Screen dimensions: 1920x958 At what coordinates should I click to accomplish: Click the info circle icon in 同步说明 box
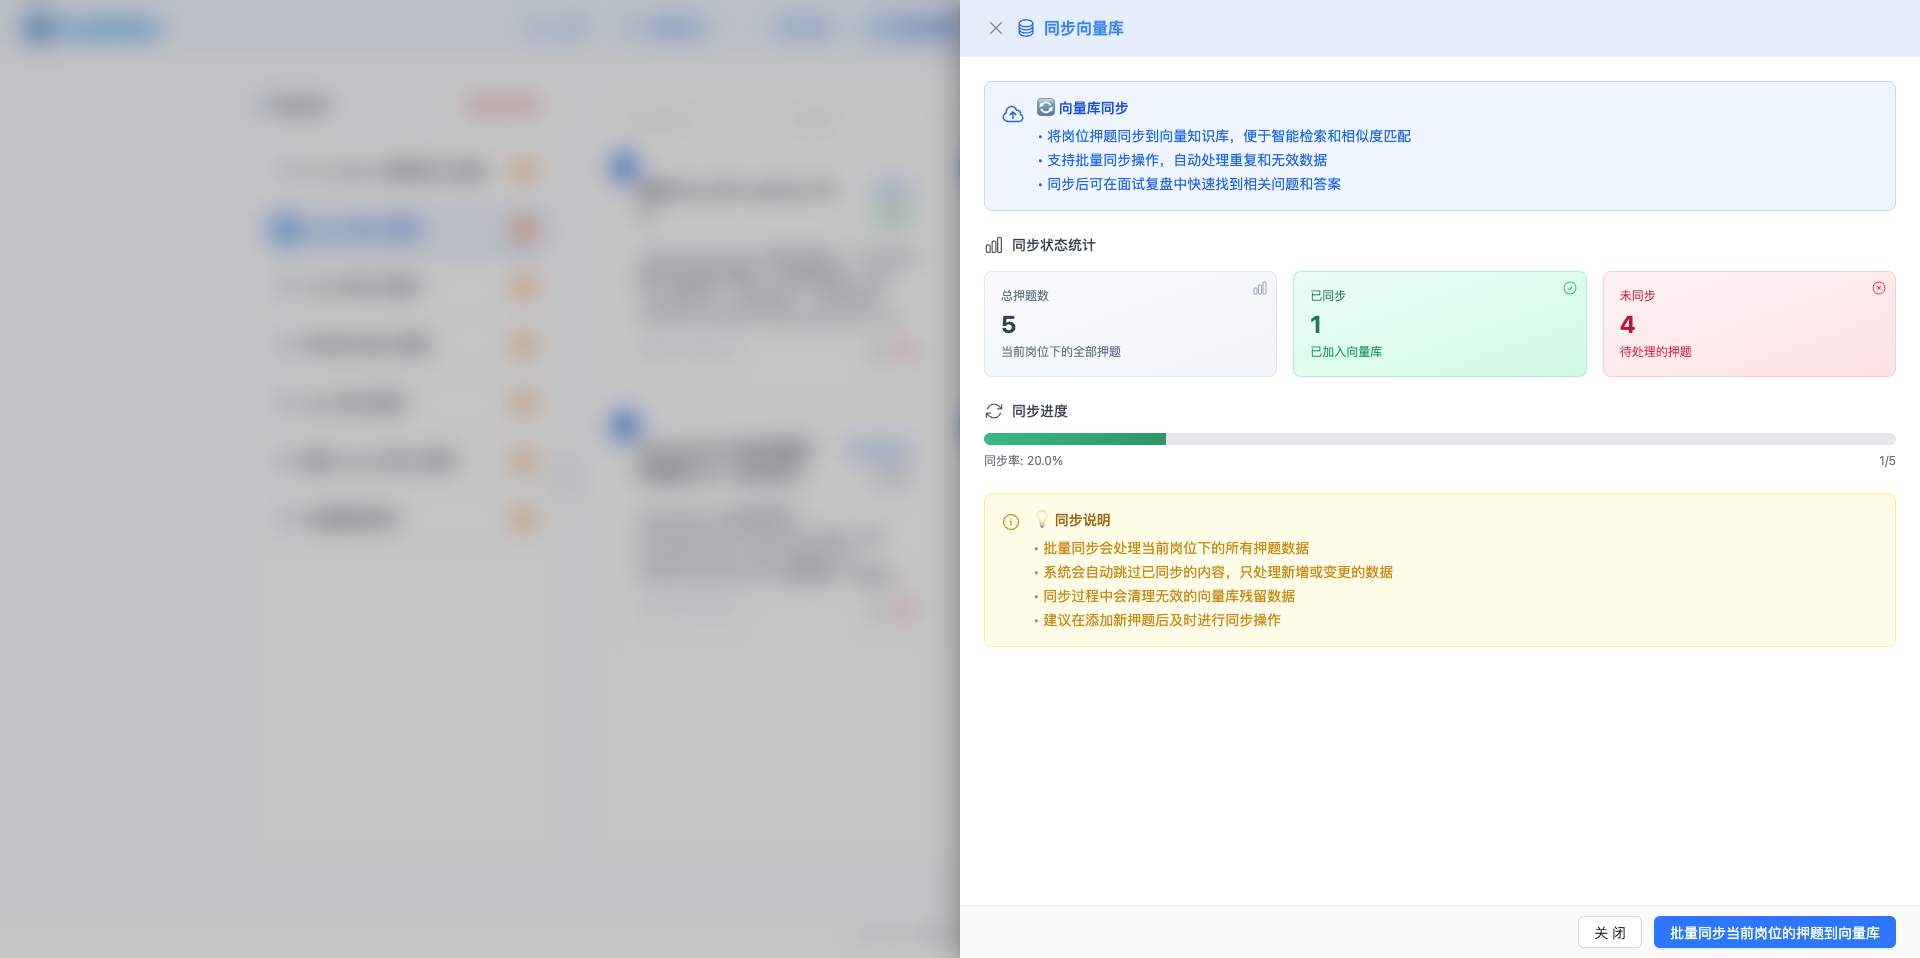pos(1010,522)
